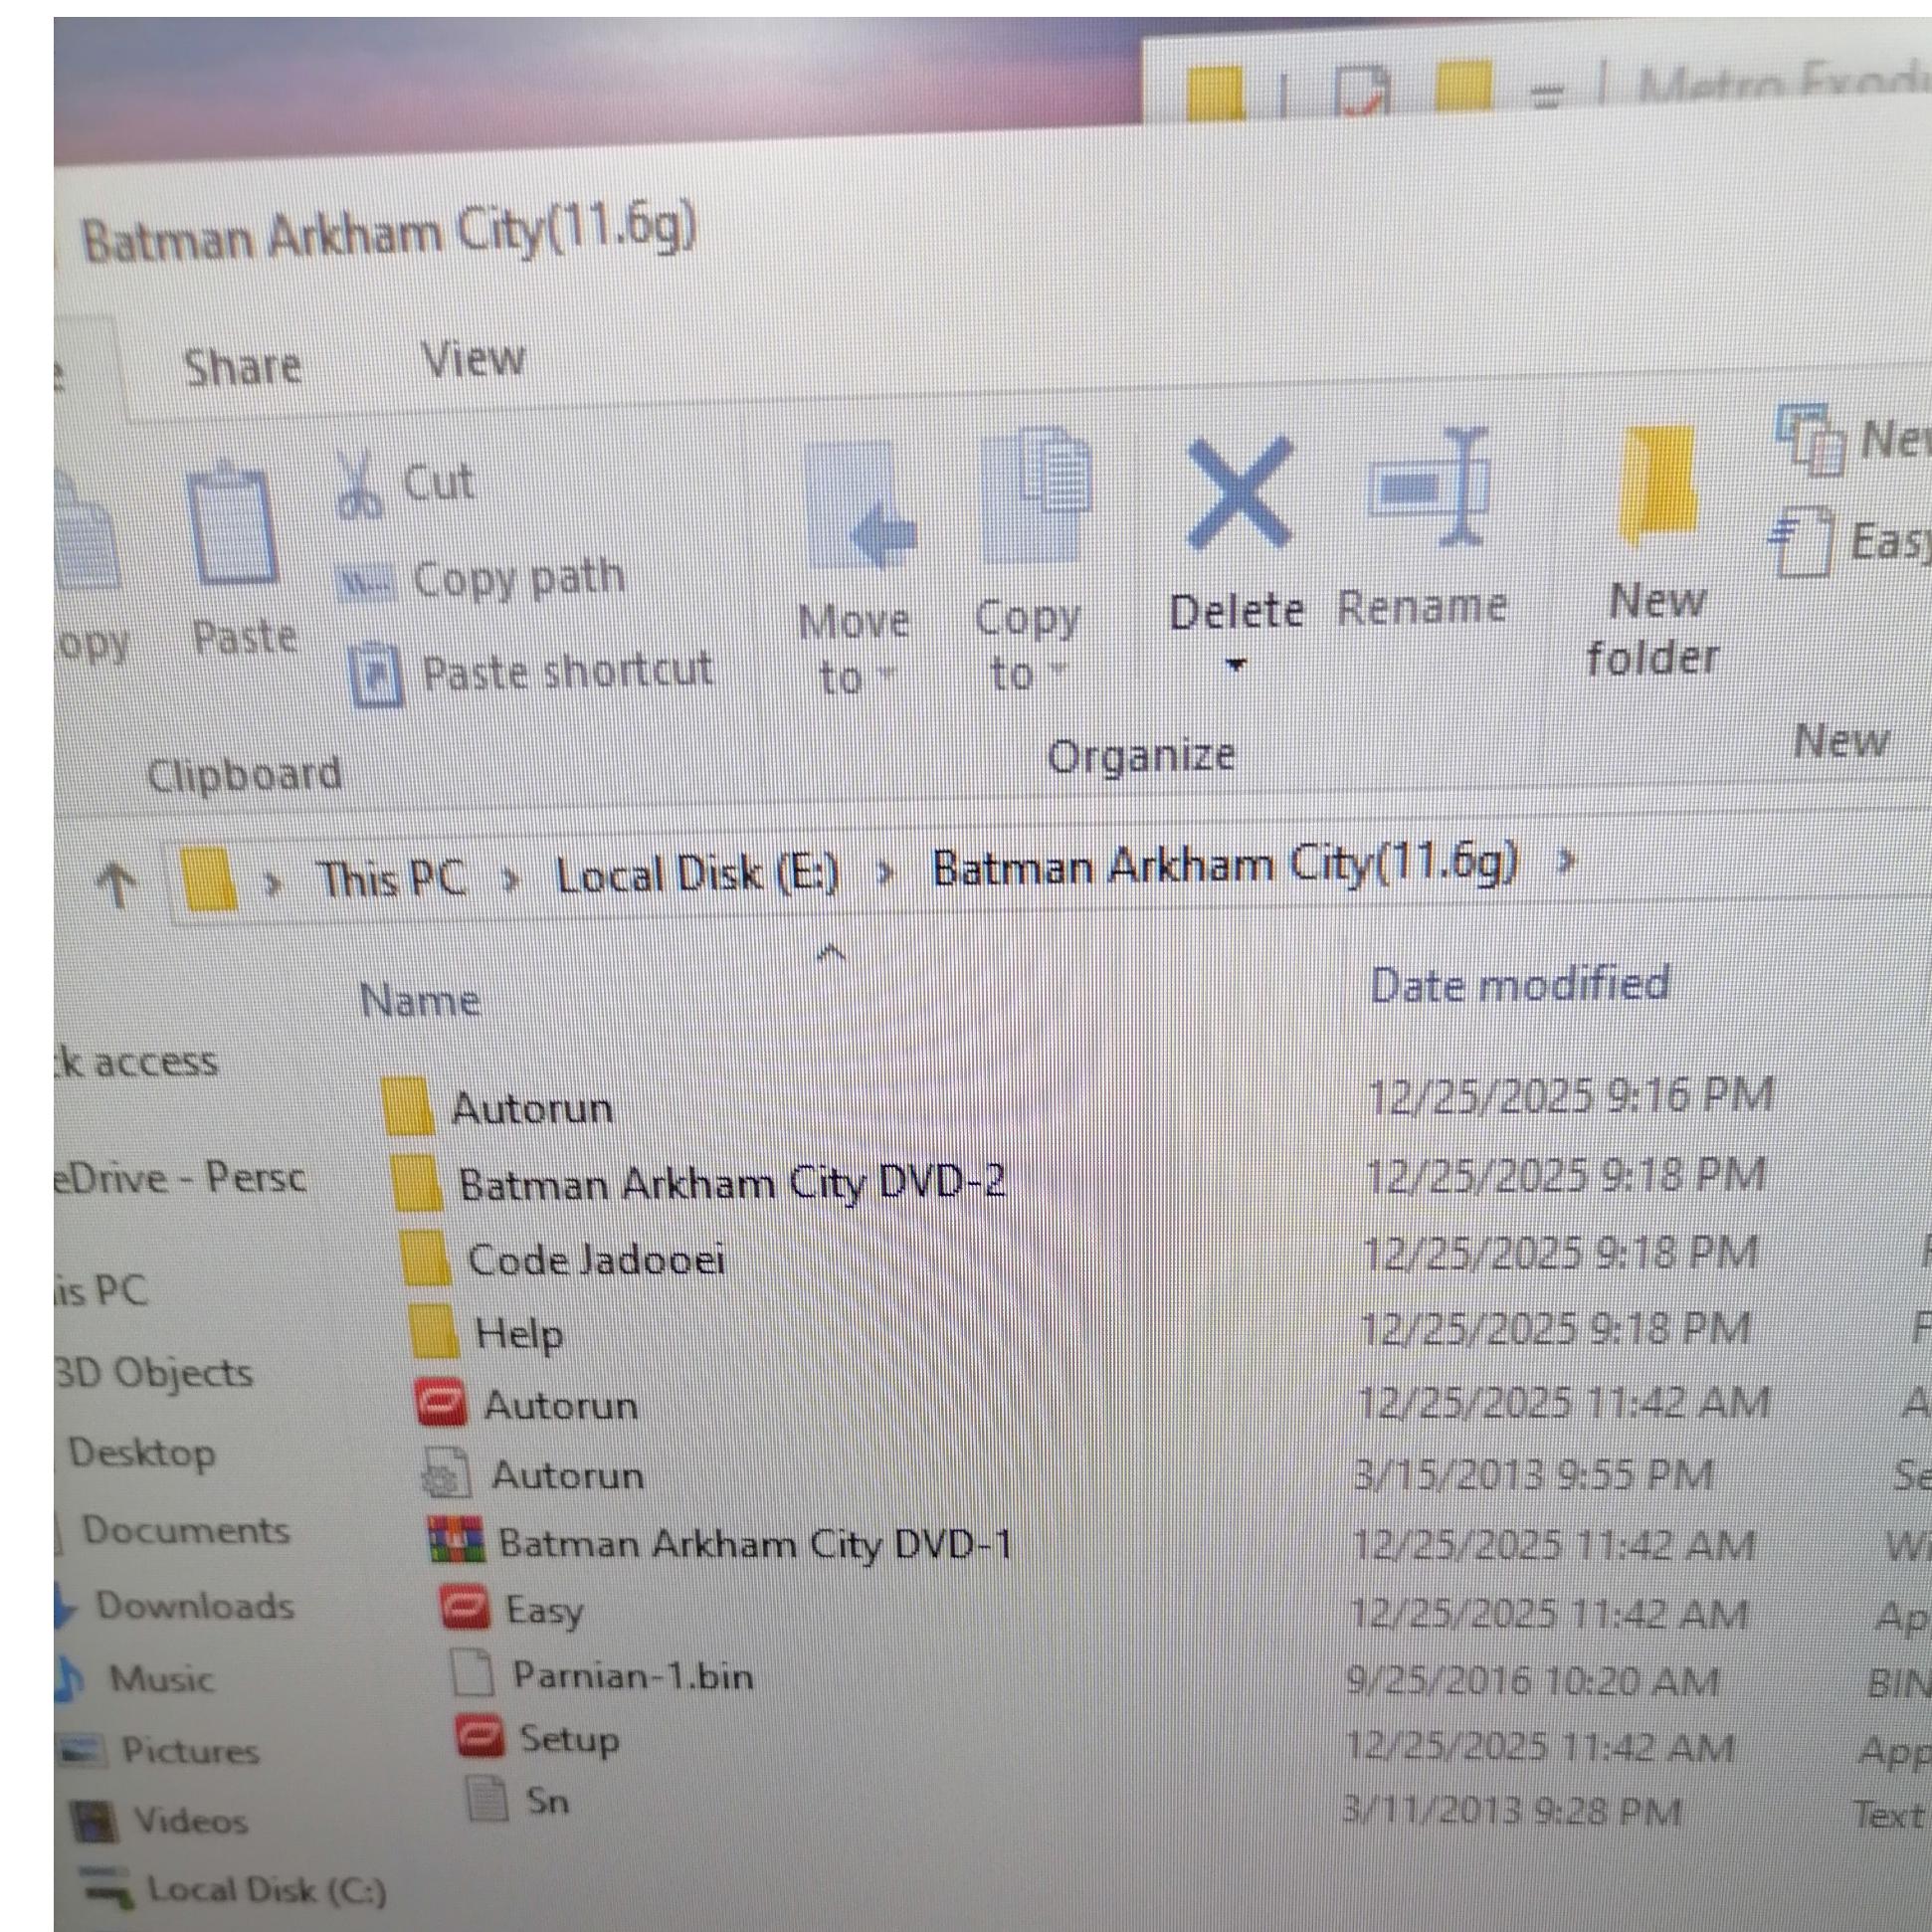Click the Cut scissors icon

[359, 485]
